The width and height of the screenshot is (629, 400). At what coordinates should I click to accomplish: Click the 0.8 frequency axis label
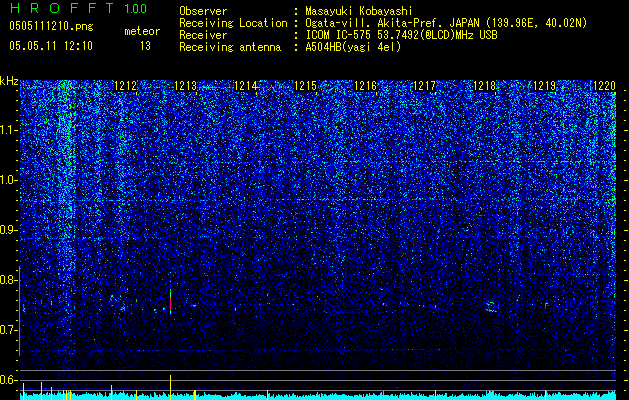[8, 280]
